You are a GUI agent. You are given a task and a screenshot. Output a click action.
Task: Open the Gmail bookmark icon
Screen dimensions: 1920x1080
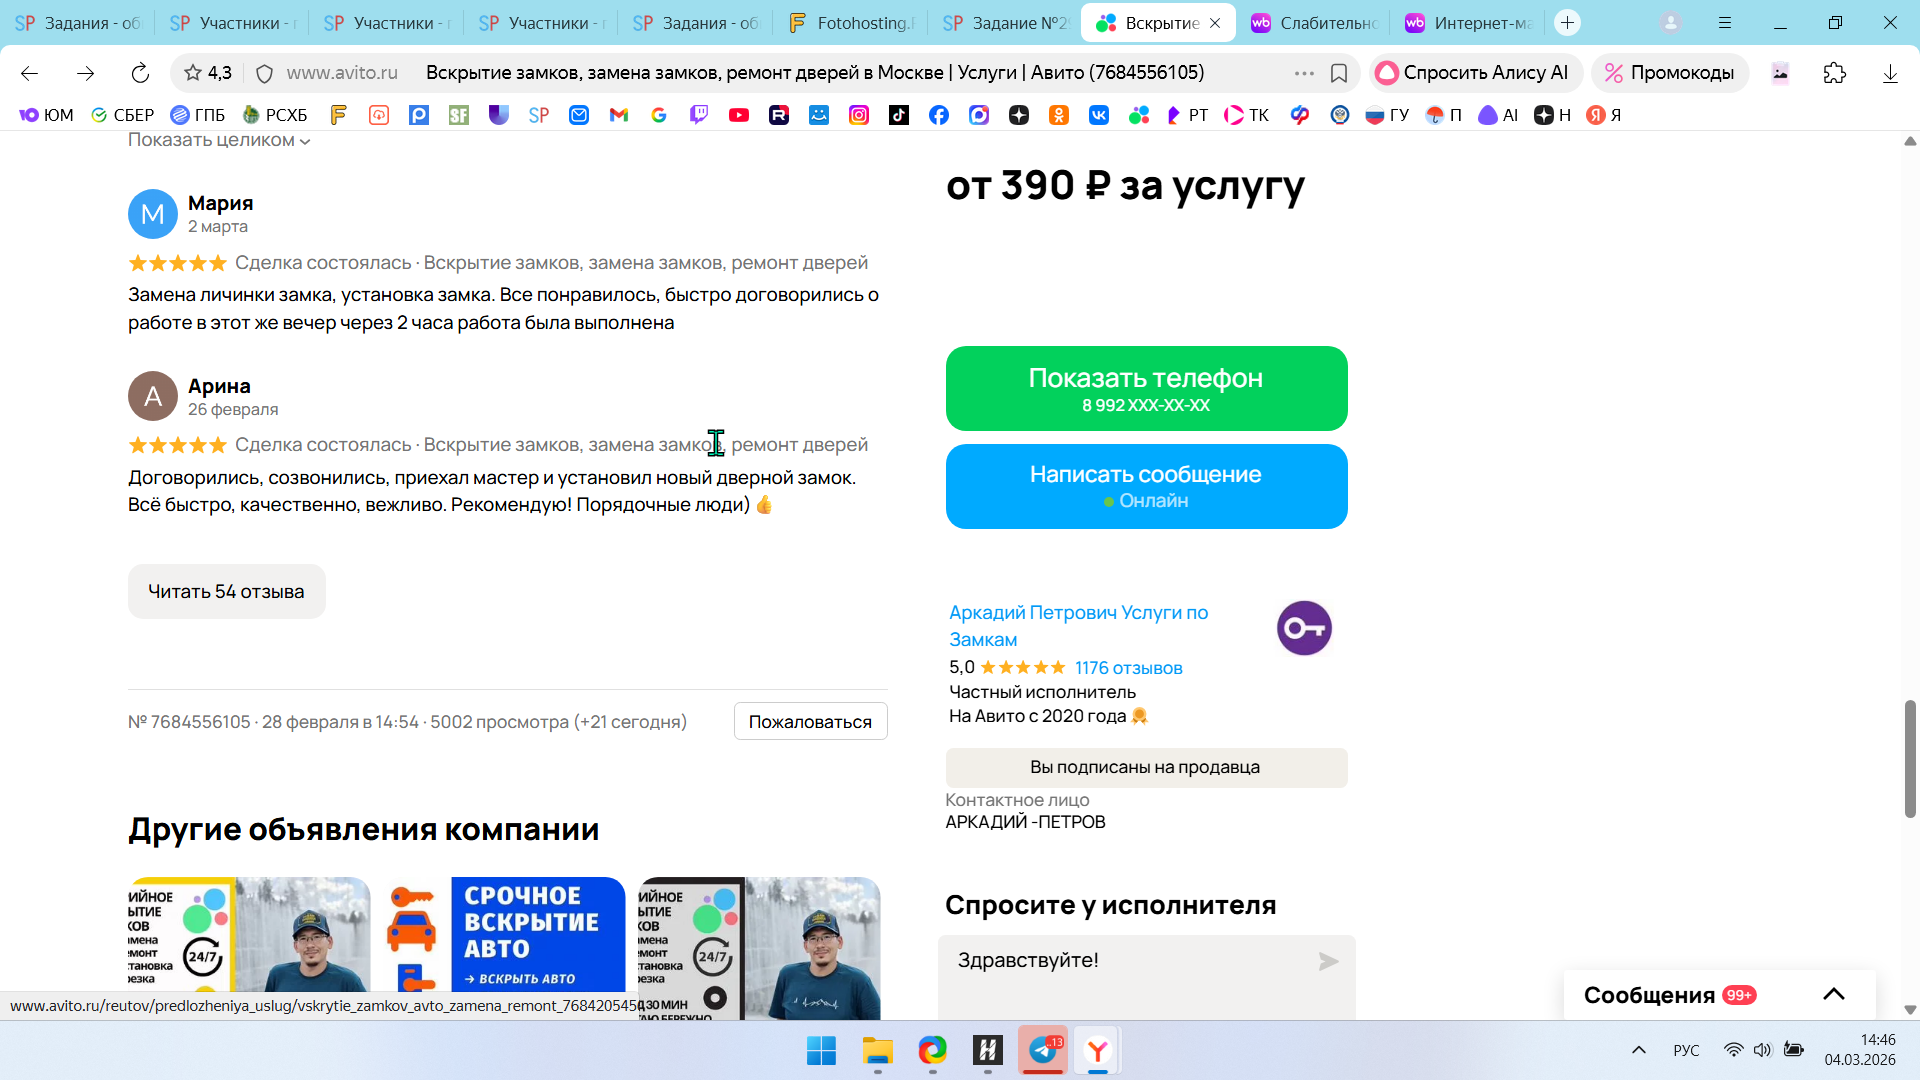tap(619, 115)
